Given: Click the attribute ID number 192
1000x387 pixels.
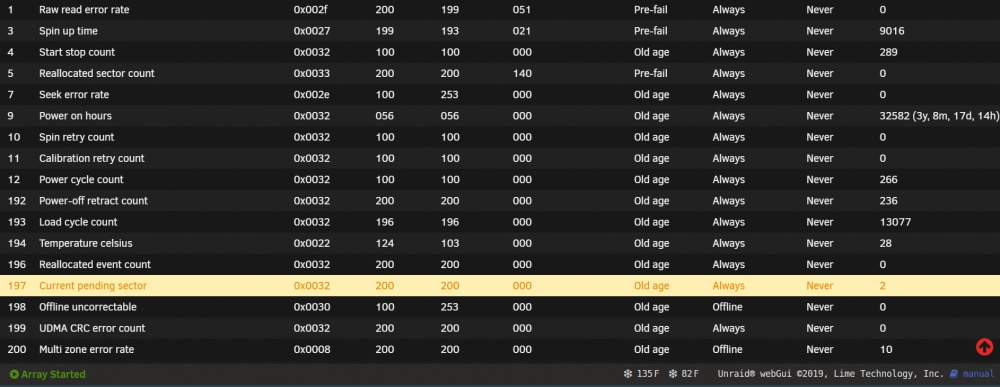Looking at the screenshot, I should click(x=17, y=201).
